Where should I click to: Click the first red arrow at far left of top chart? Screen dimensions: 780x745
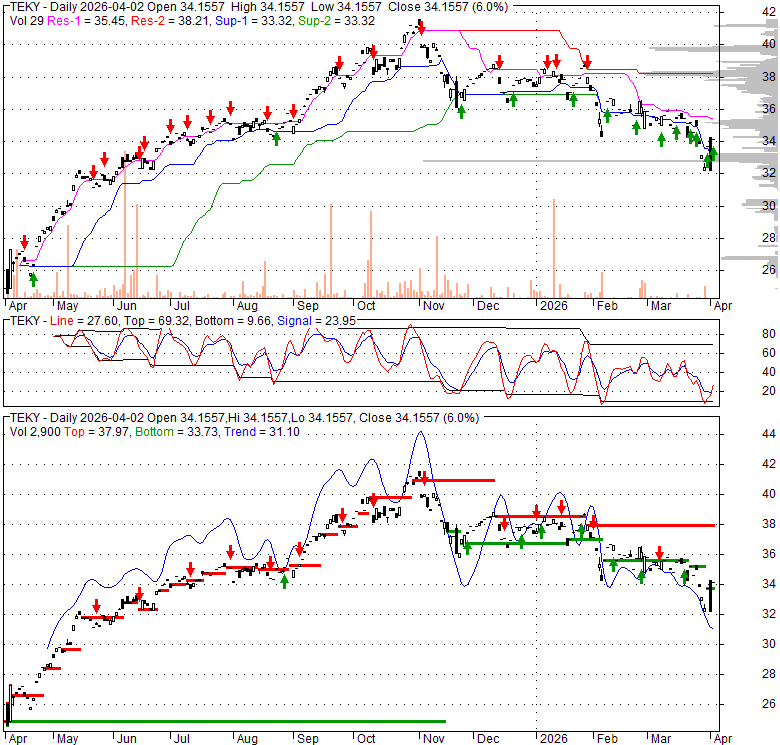coord(24,242)
